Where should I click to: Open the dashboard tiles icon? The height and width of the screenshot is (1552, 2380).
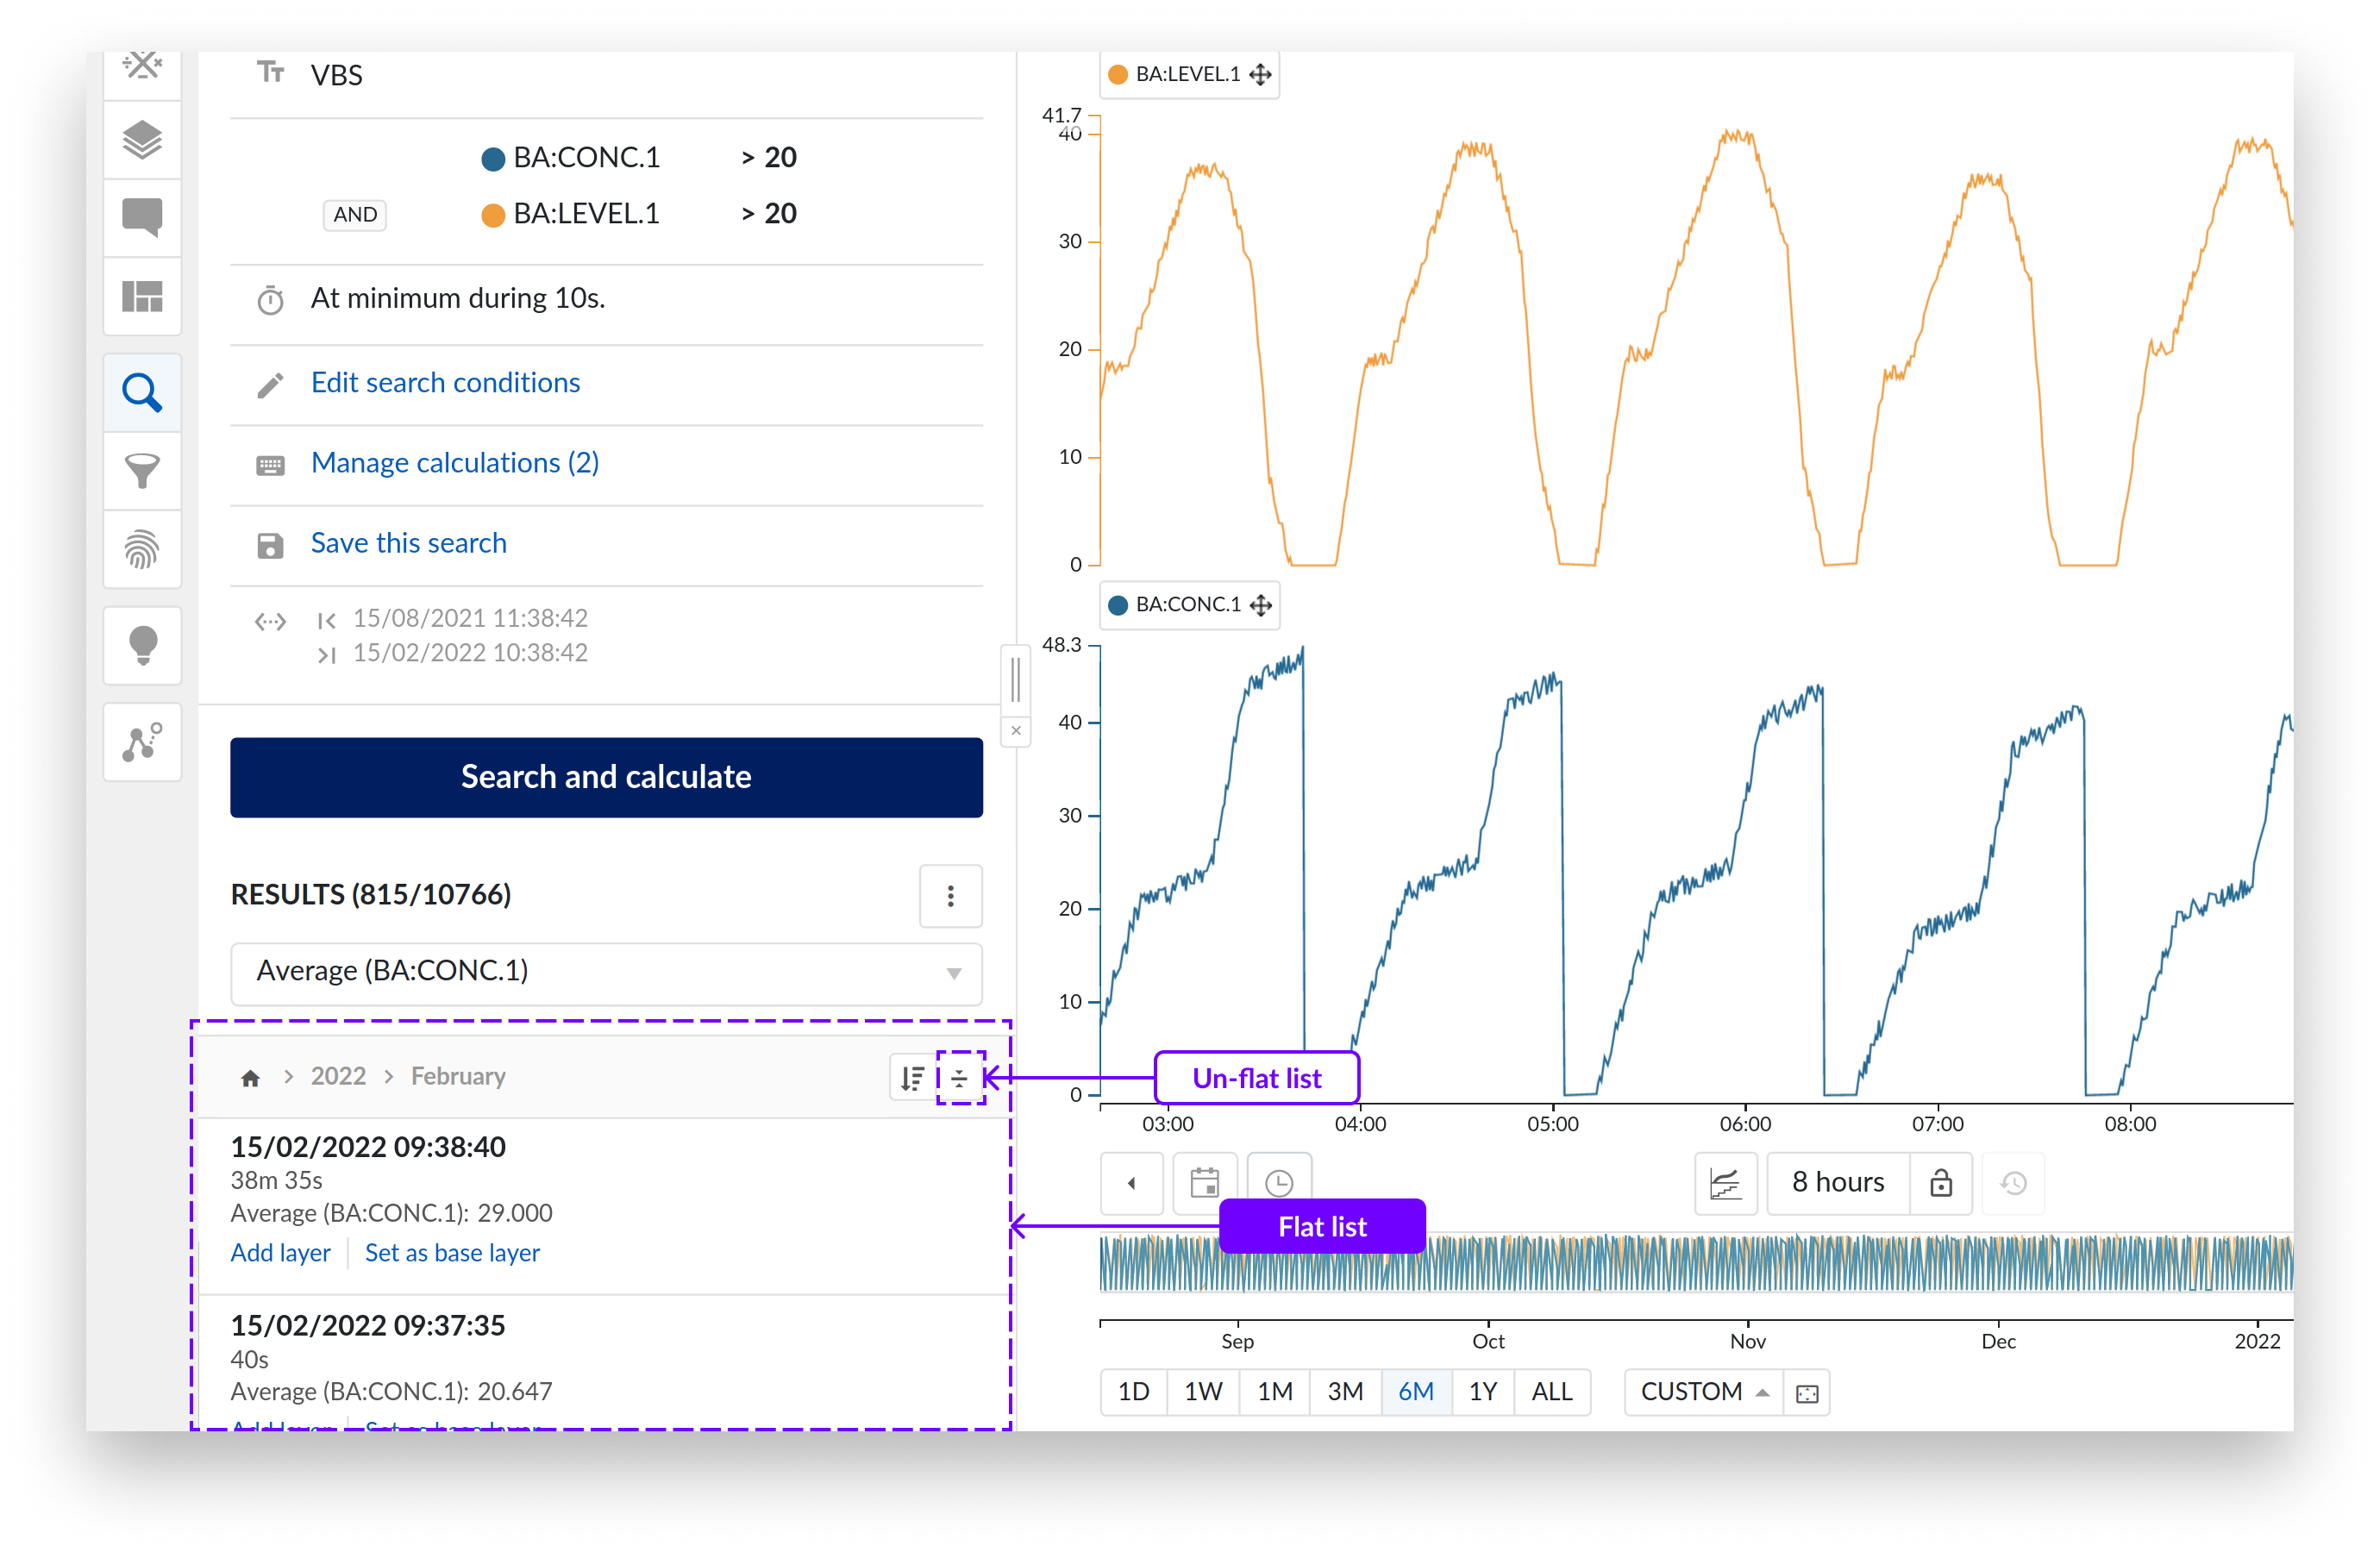(142, 296)
